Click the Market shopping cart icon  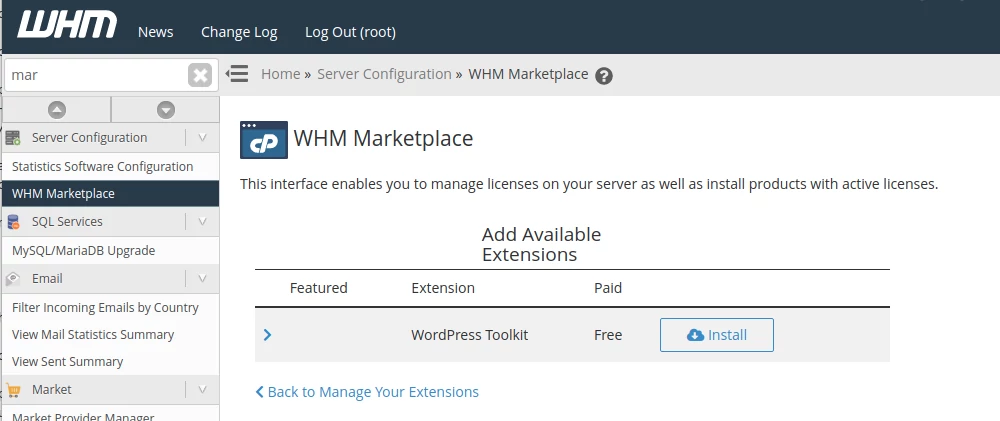coord(13,390)
